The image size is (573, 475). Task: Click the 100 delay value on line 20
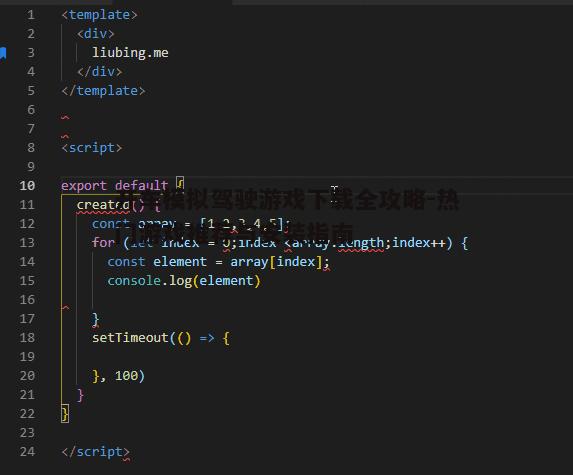126,376
